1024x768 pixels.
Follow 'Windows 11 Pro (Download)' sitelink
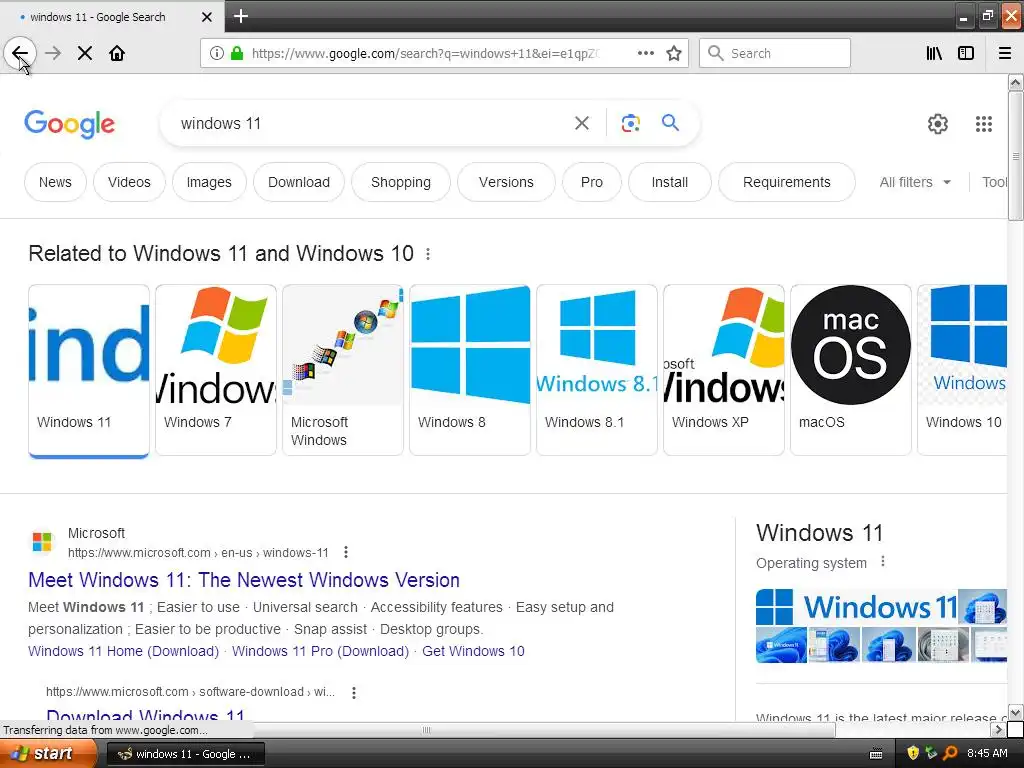(321, 651)
